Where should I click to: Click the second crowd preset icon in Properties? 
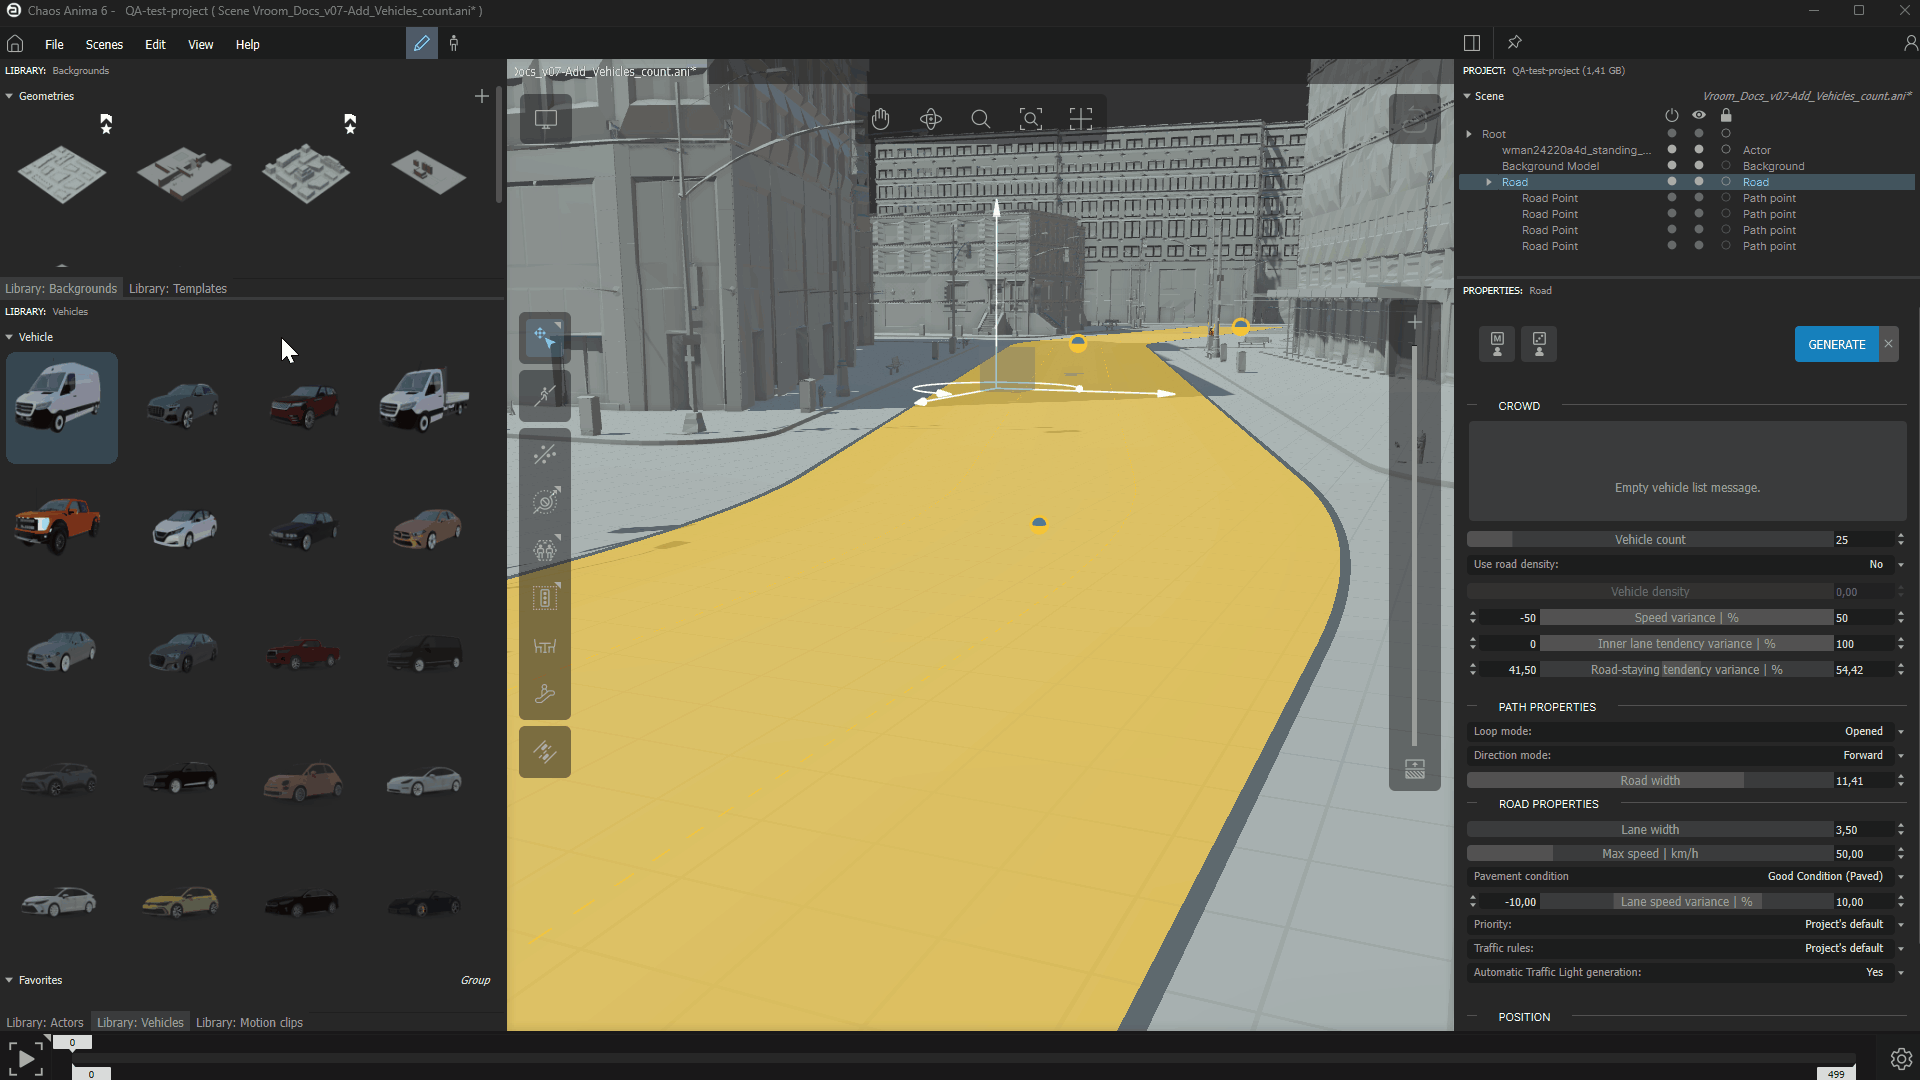pos(1539,344)
